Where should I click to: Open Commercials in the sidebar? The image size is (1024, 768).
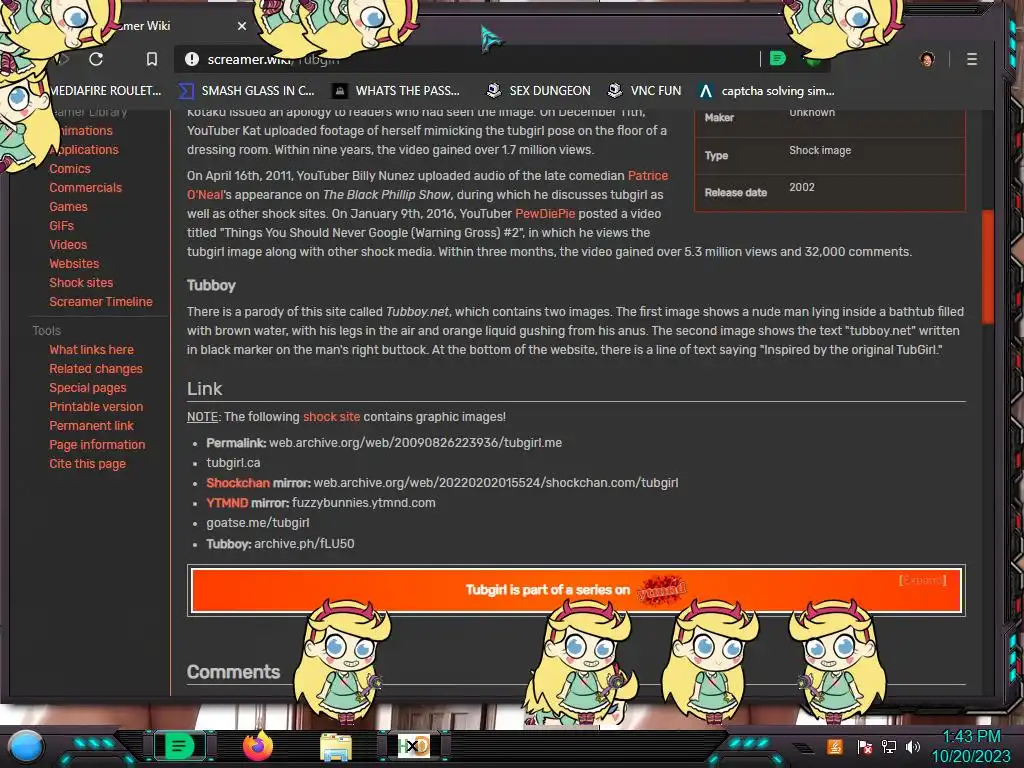coord(86,187)
